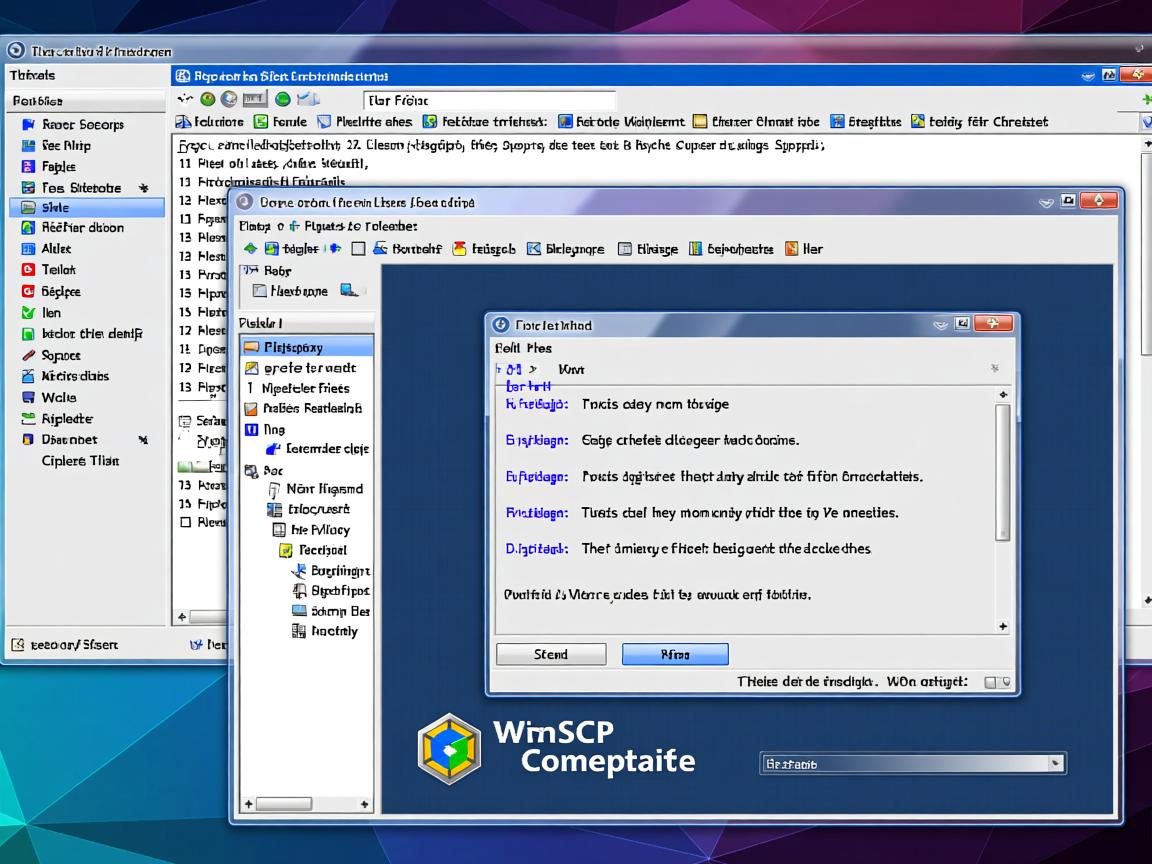This screenshot has width=1152, height=864.
Task: Open the Be:Faoib dropdown near WinSCP logo
Action: coord(912,764)
